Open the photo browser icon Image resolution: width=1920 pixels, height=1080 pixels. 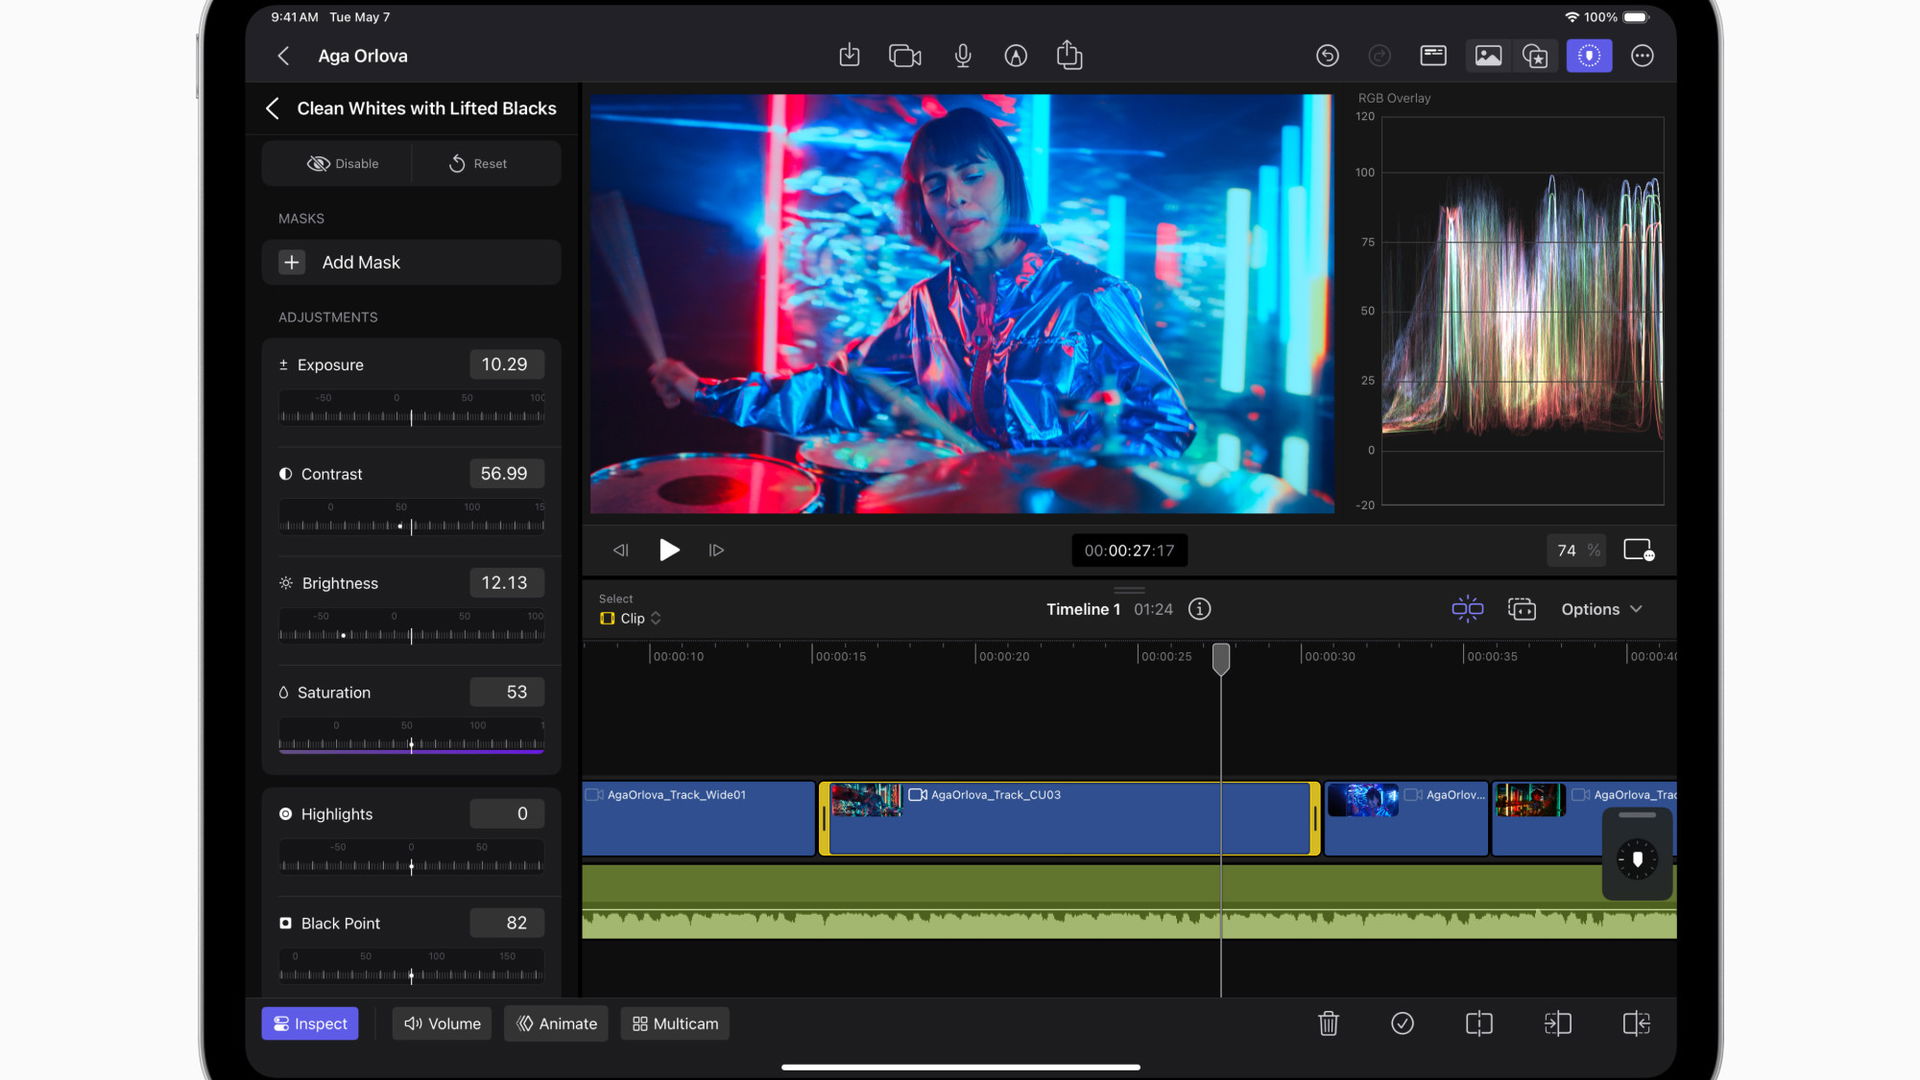coord(1488,56)
